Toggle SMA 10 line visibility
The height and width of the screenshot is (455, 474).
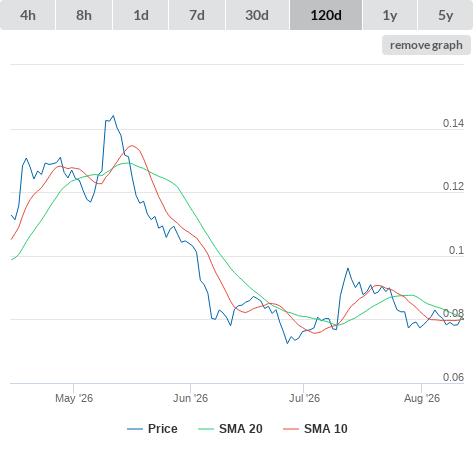[326, 429]
